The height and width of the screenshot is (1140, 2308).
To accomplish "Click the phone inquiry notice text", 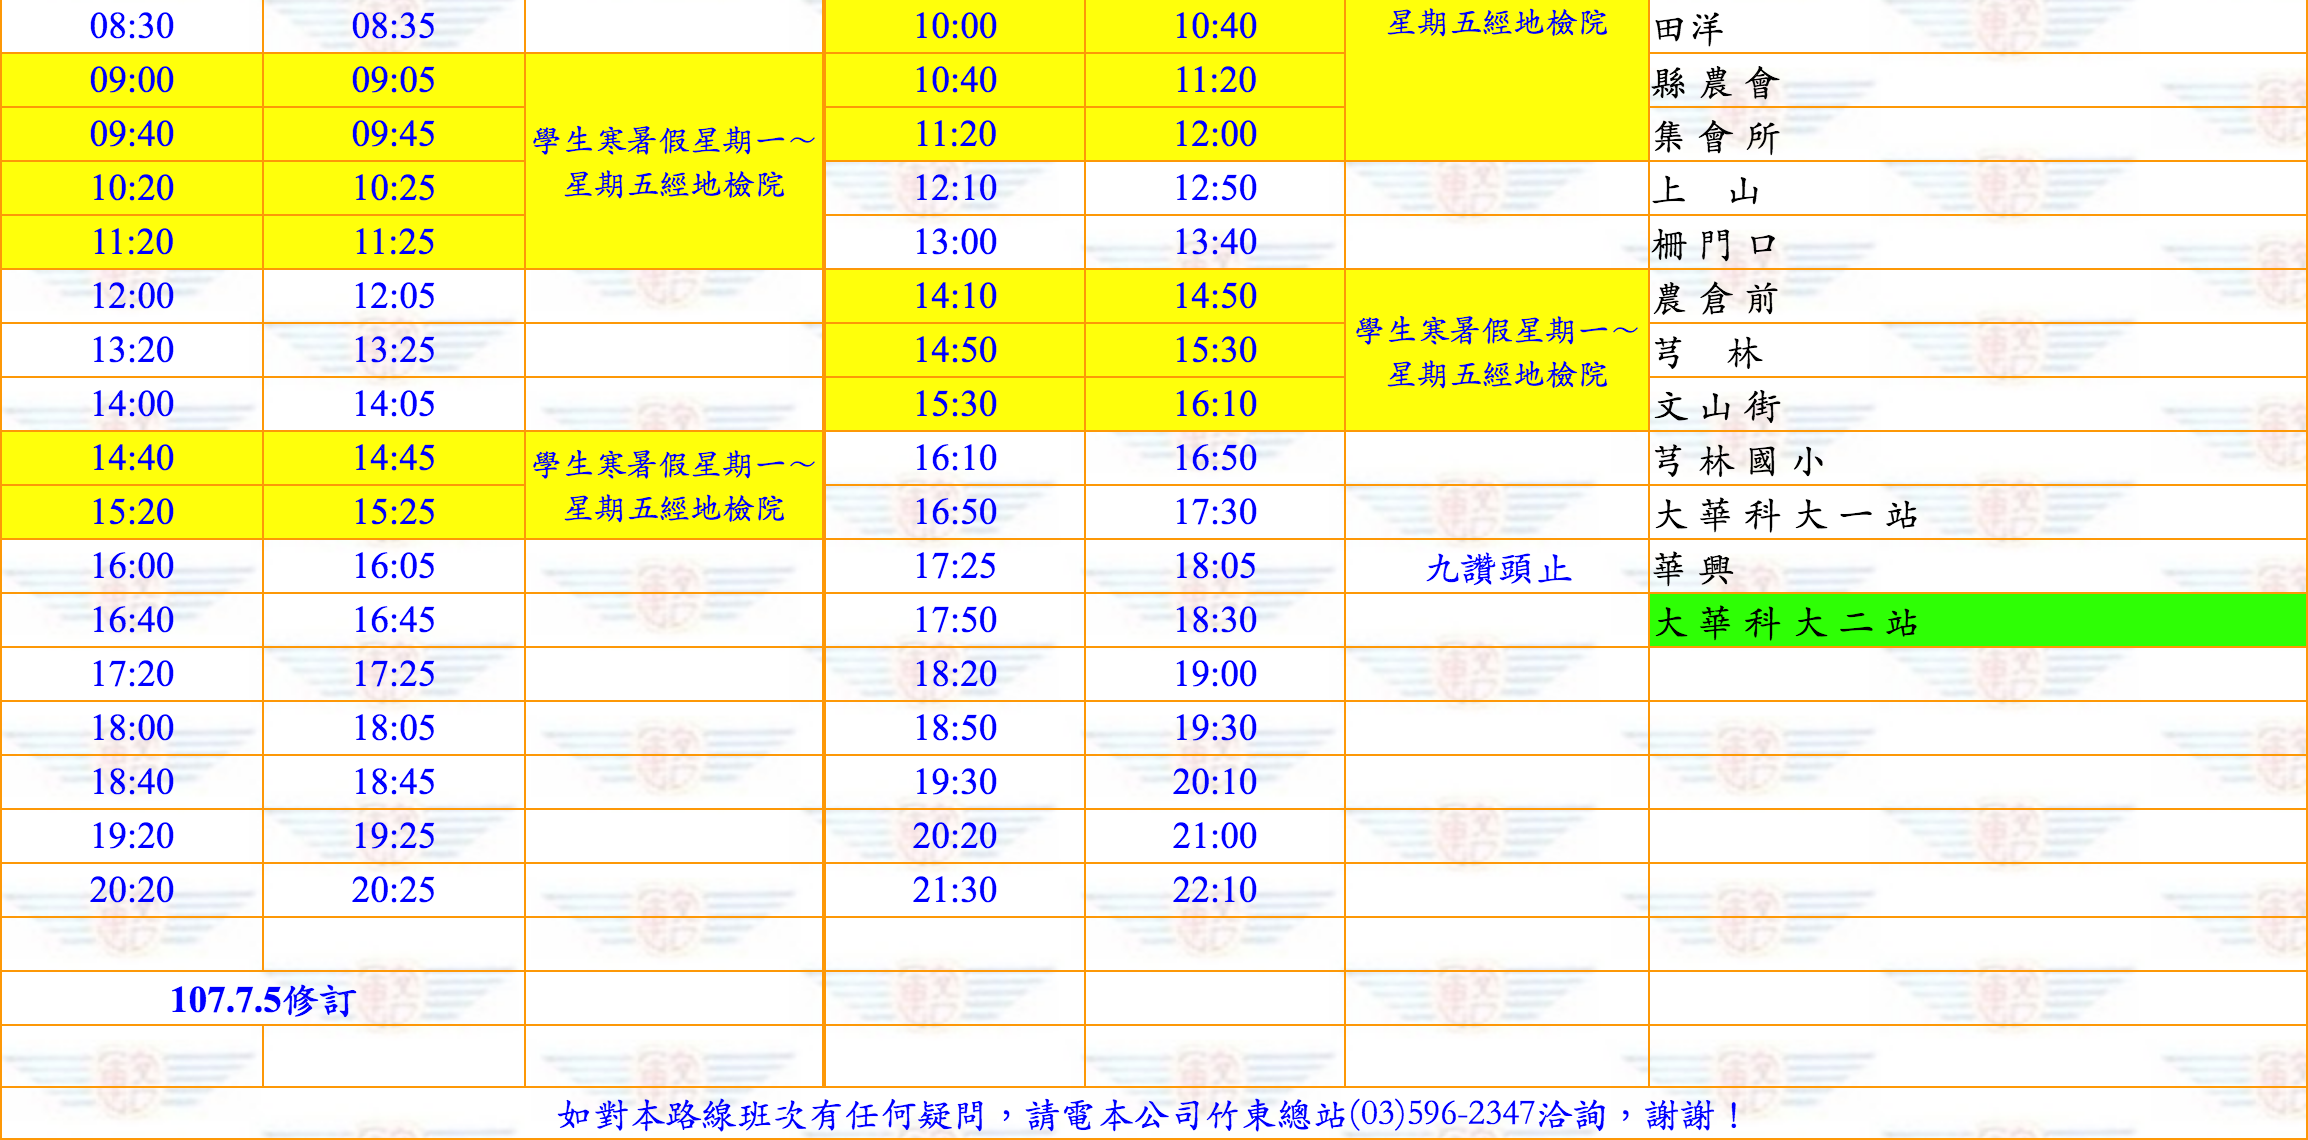I will tap(1152, 1114).
